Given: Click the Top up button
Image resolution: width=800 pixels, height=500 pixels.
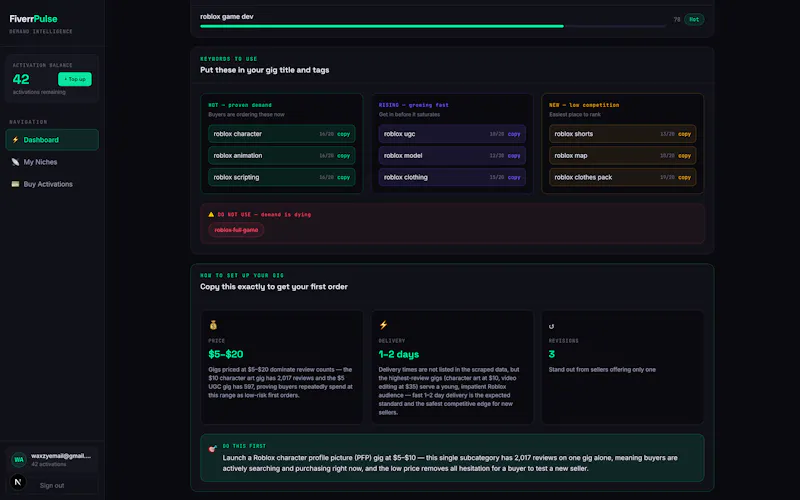Looking at the screenshot, I should [74, 79].
